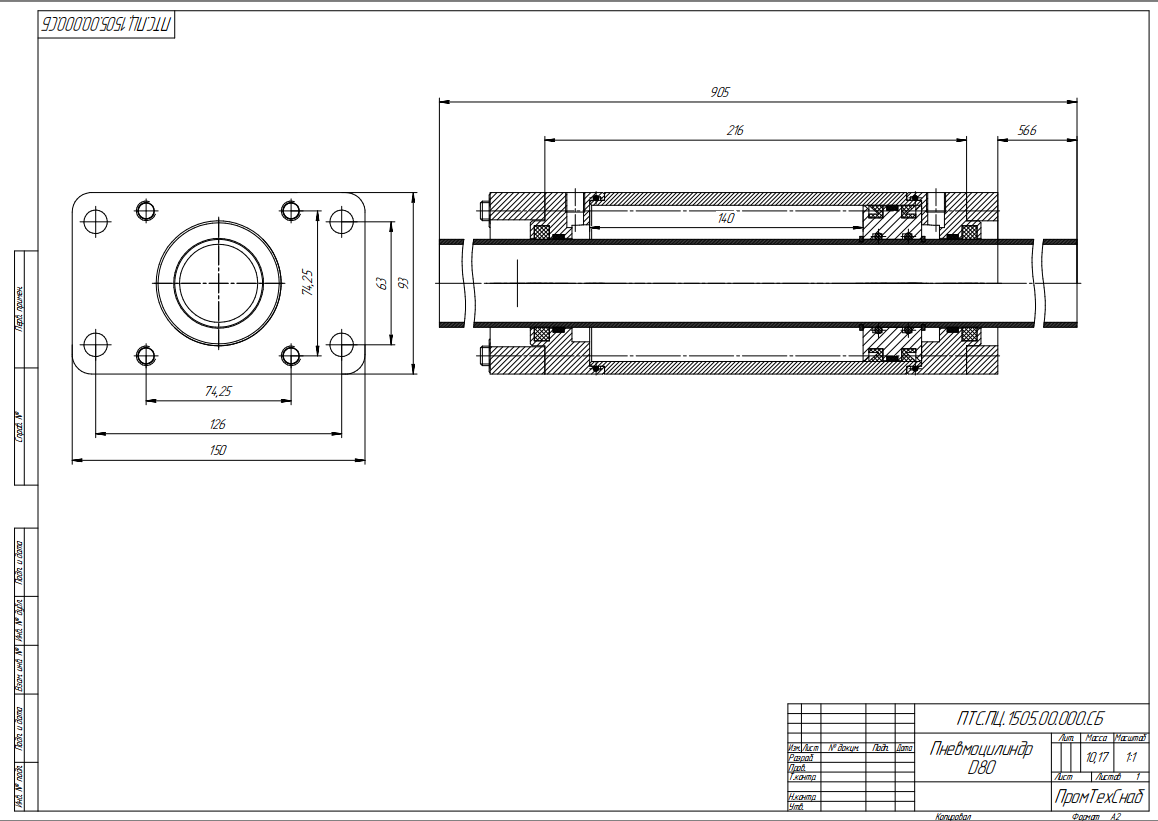Select the mass value 10,17
This screenshot has width=1158, height=821.
[x=1097, y=757]
